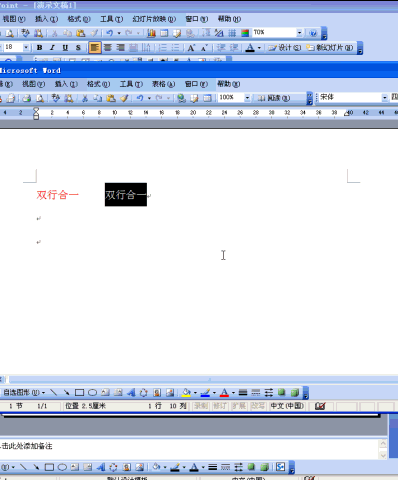Screen dimensions: 398x480
Task: Click Line Style icon in Word drawing toolbar
Action: tap(243, 393)
